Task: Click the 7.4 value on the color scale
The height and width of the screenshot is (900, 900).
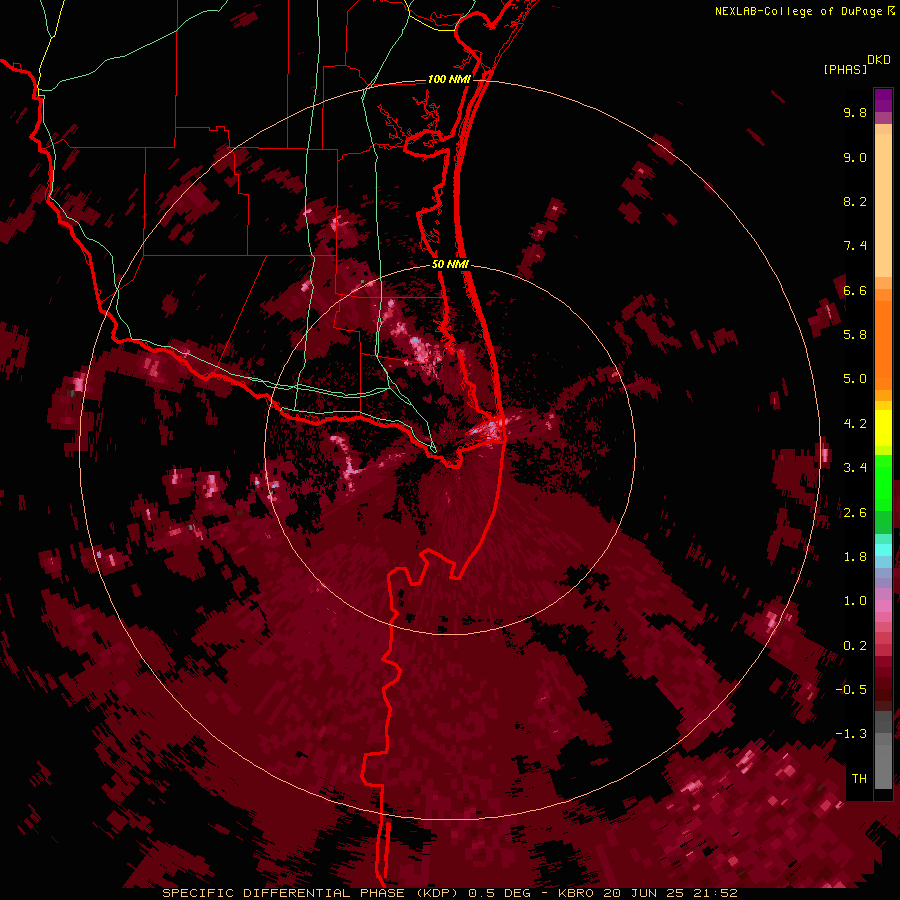Action: [x=855, y=246]
